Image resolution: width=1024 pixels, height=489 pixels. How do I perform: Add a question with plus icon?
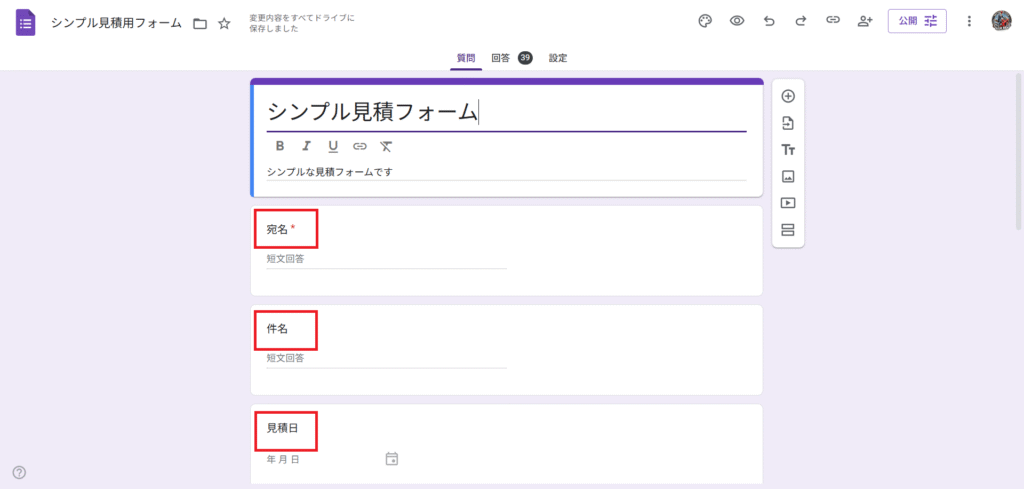[788, 97]
